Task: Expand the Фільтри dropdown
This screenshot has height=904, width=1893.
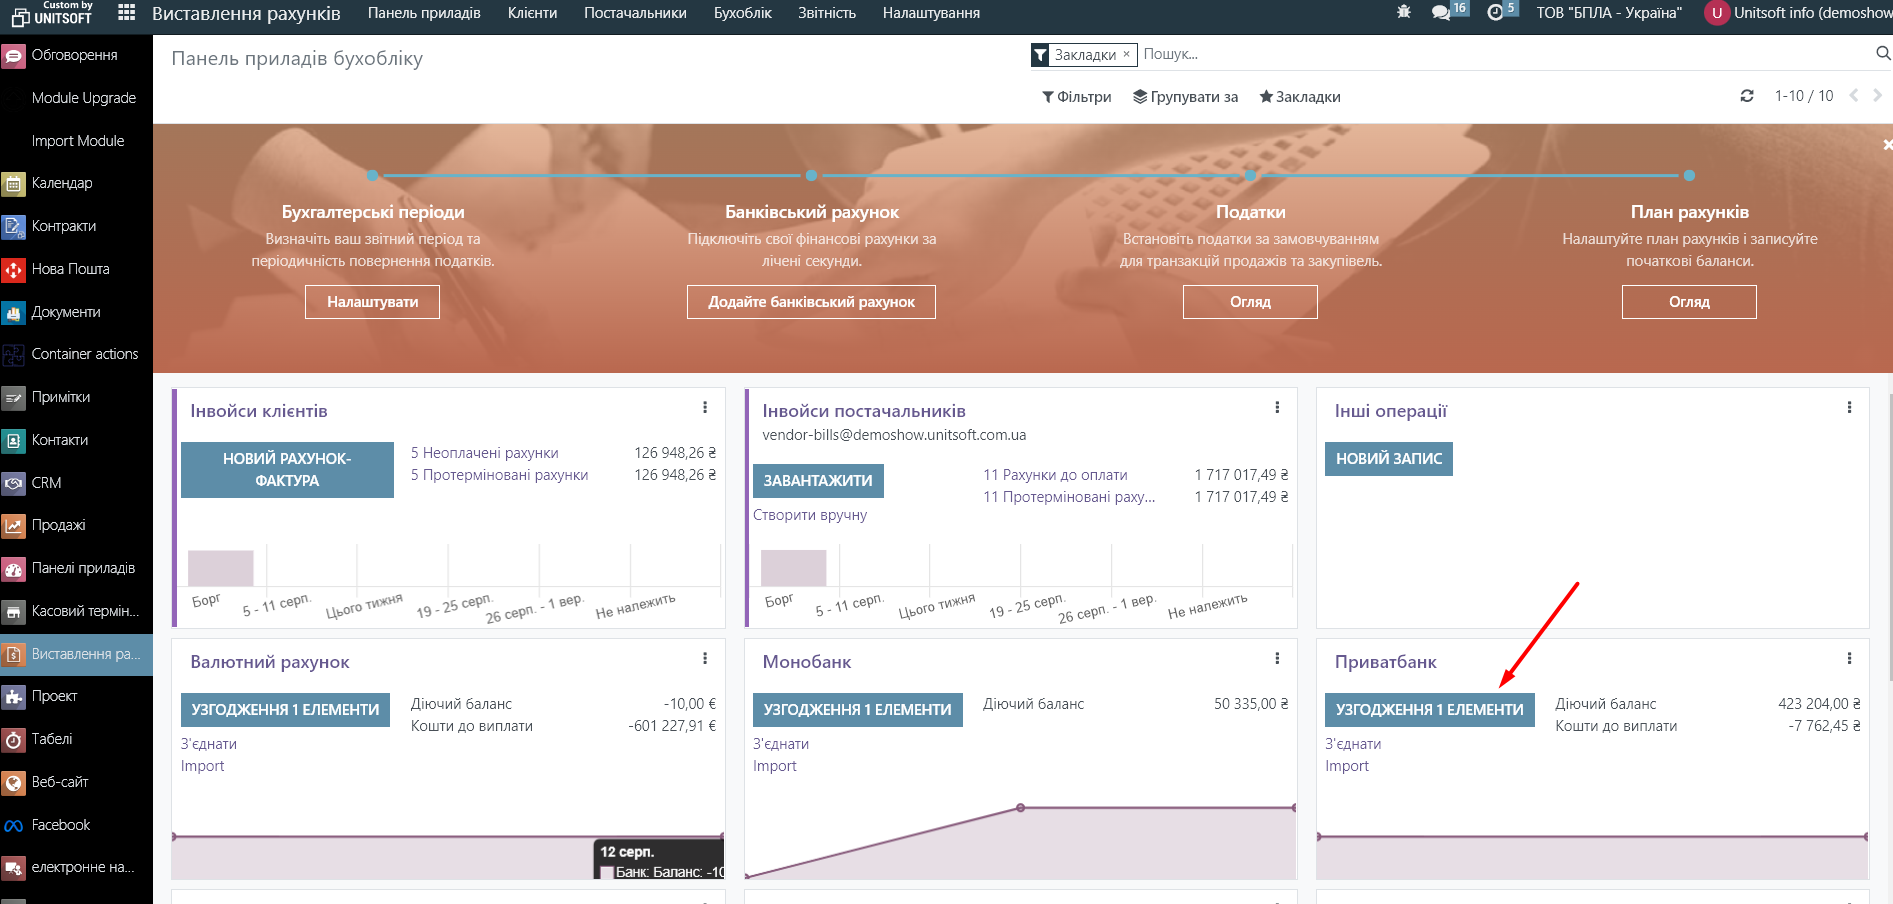Action: tap(1077, 97)
